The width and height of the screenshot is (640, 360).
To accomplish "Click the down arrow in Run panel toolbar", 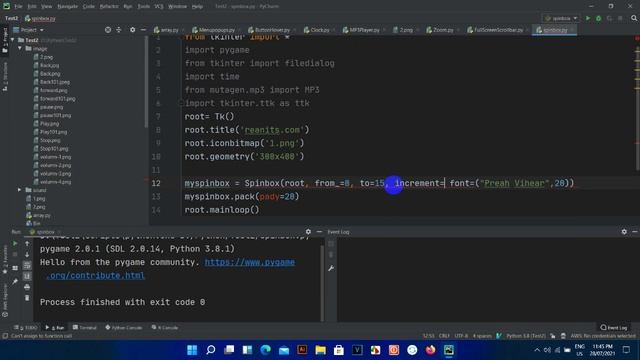I will coord(27,254).
